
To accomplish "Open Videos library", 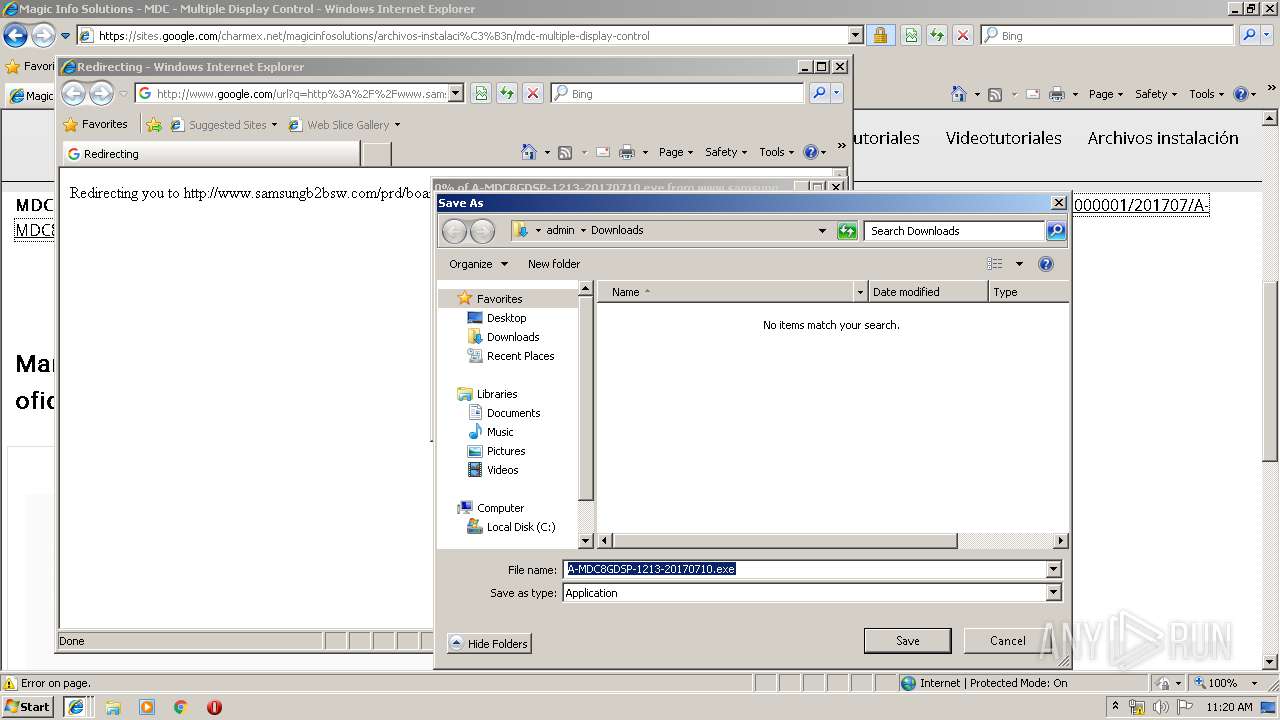I will click(x=502, y=470).
